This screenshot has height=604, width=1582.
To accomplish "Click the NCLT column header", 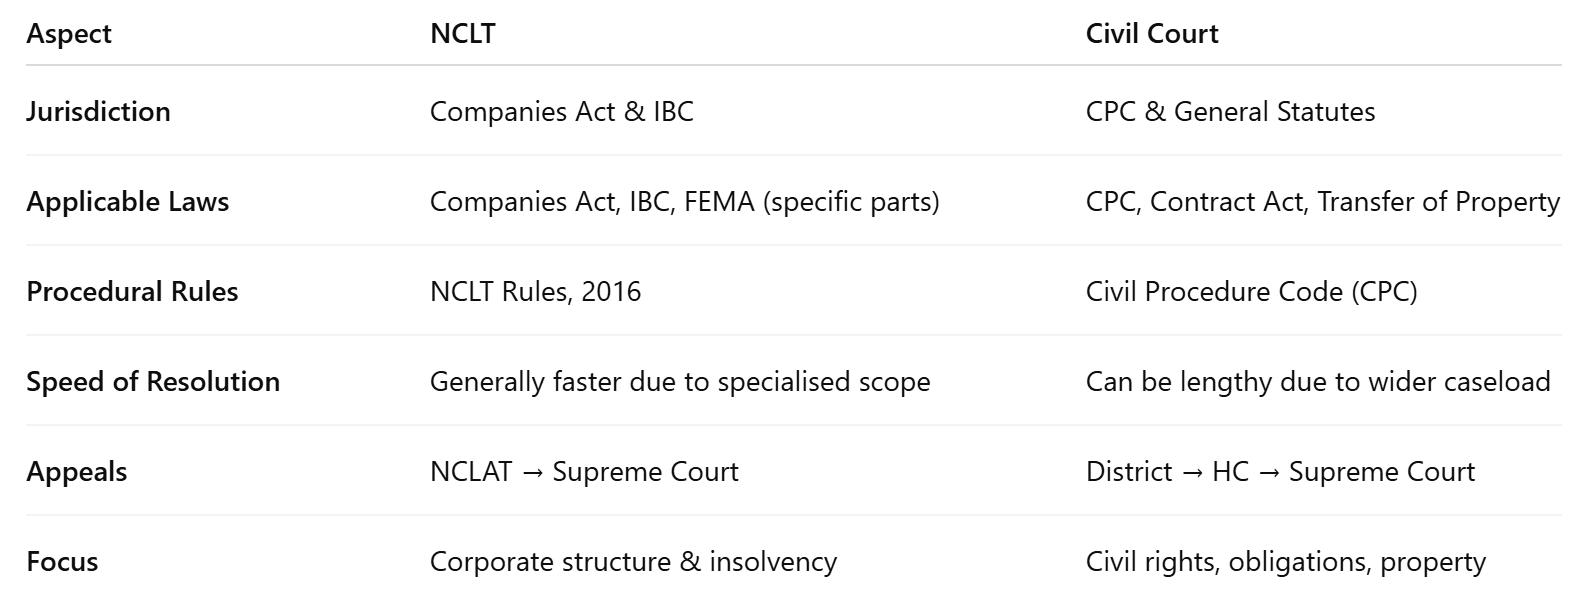I will pos(462,34).
